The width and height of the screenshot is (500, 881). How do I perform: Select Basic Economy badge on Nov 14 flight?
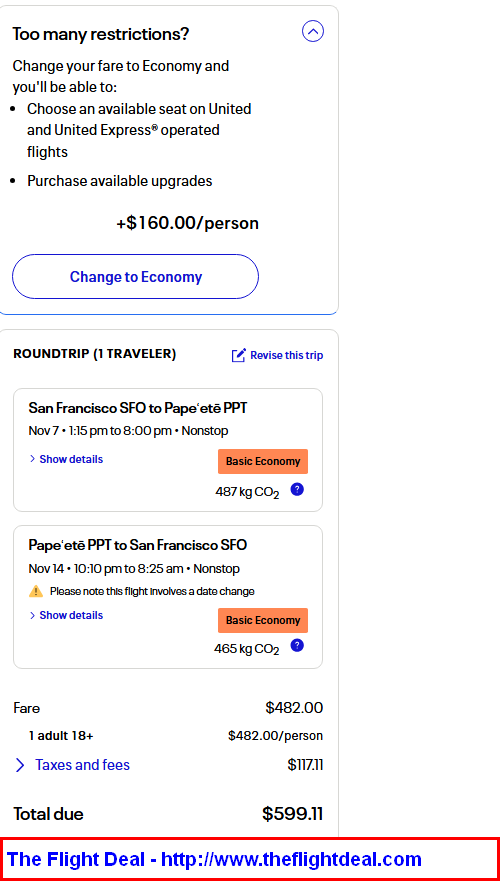tap(263, 620)
